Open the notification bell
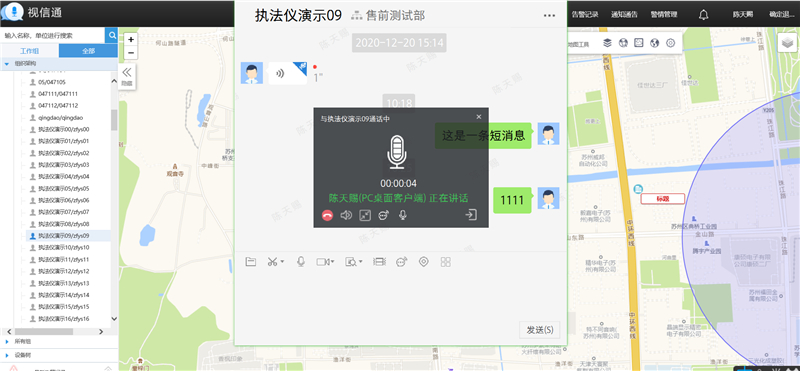 click(704, 14)
